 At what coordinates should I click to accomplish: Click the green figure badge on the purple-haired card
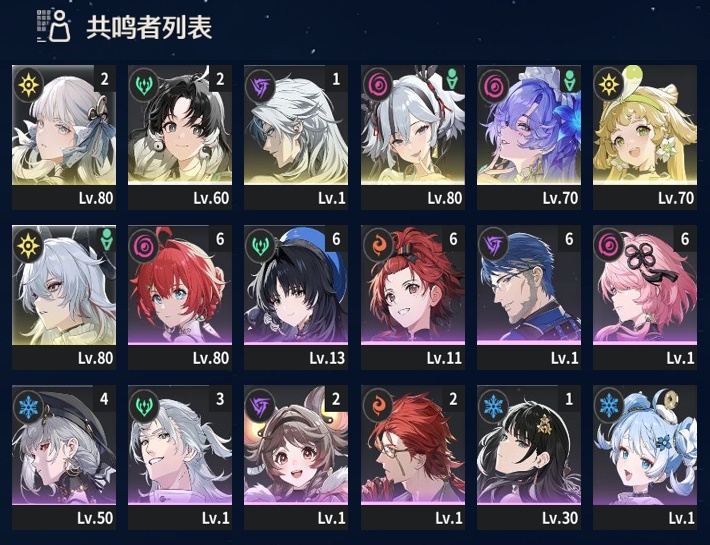[x=571, y=80]
